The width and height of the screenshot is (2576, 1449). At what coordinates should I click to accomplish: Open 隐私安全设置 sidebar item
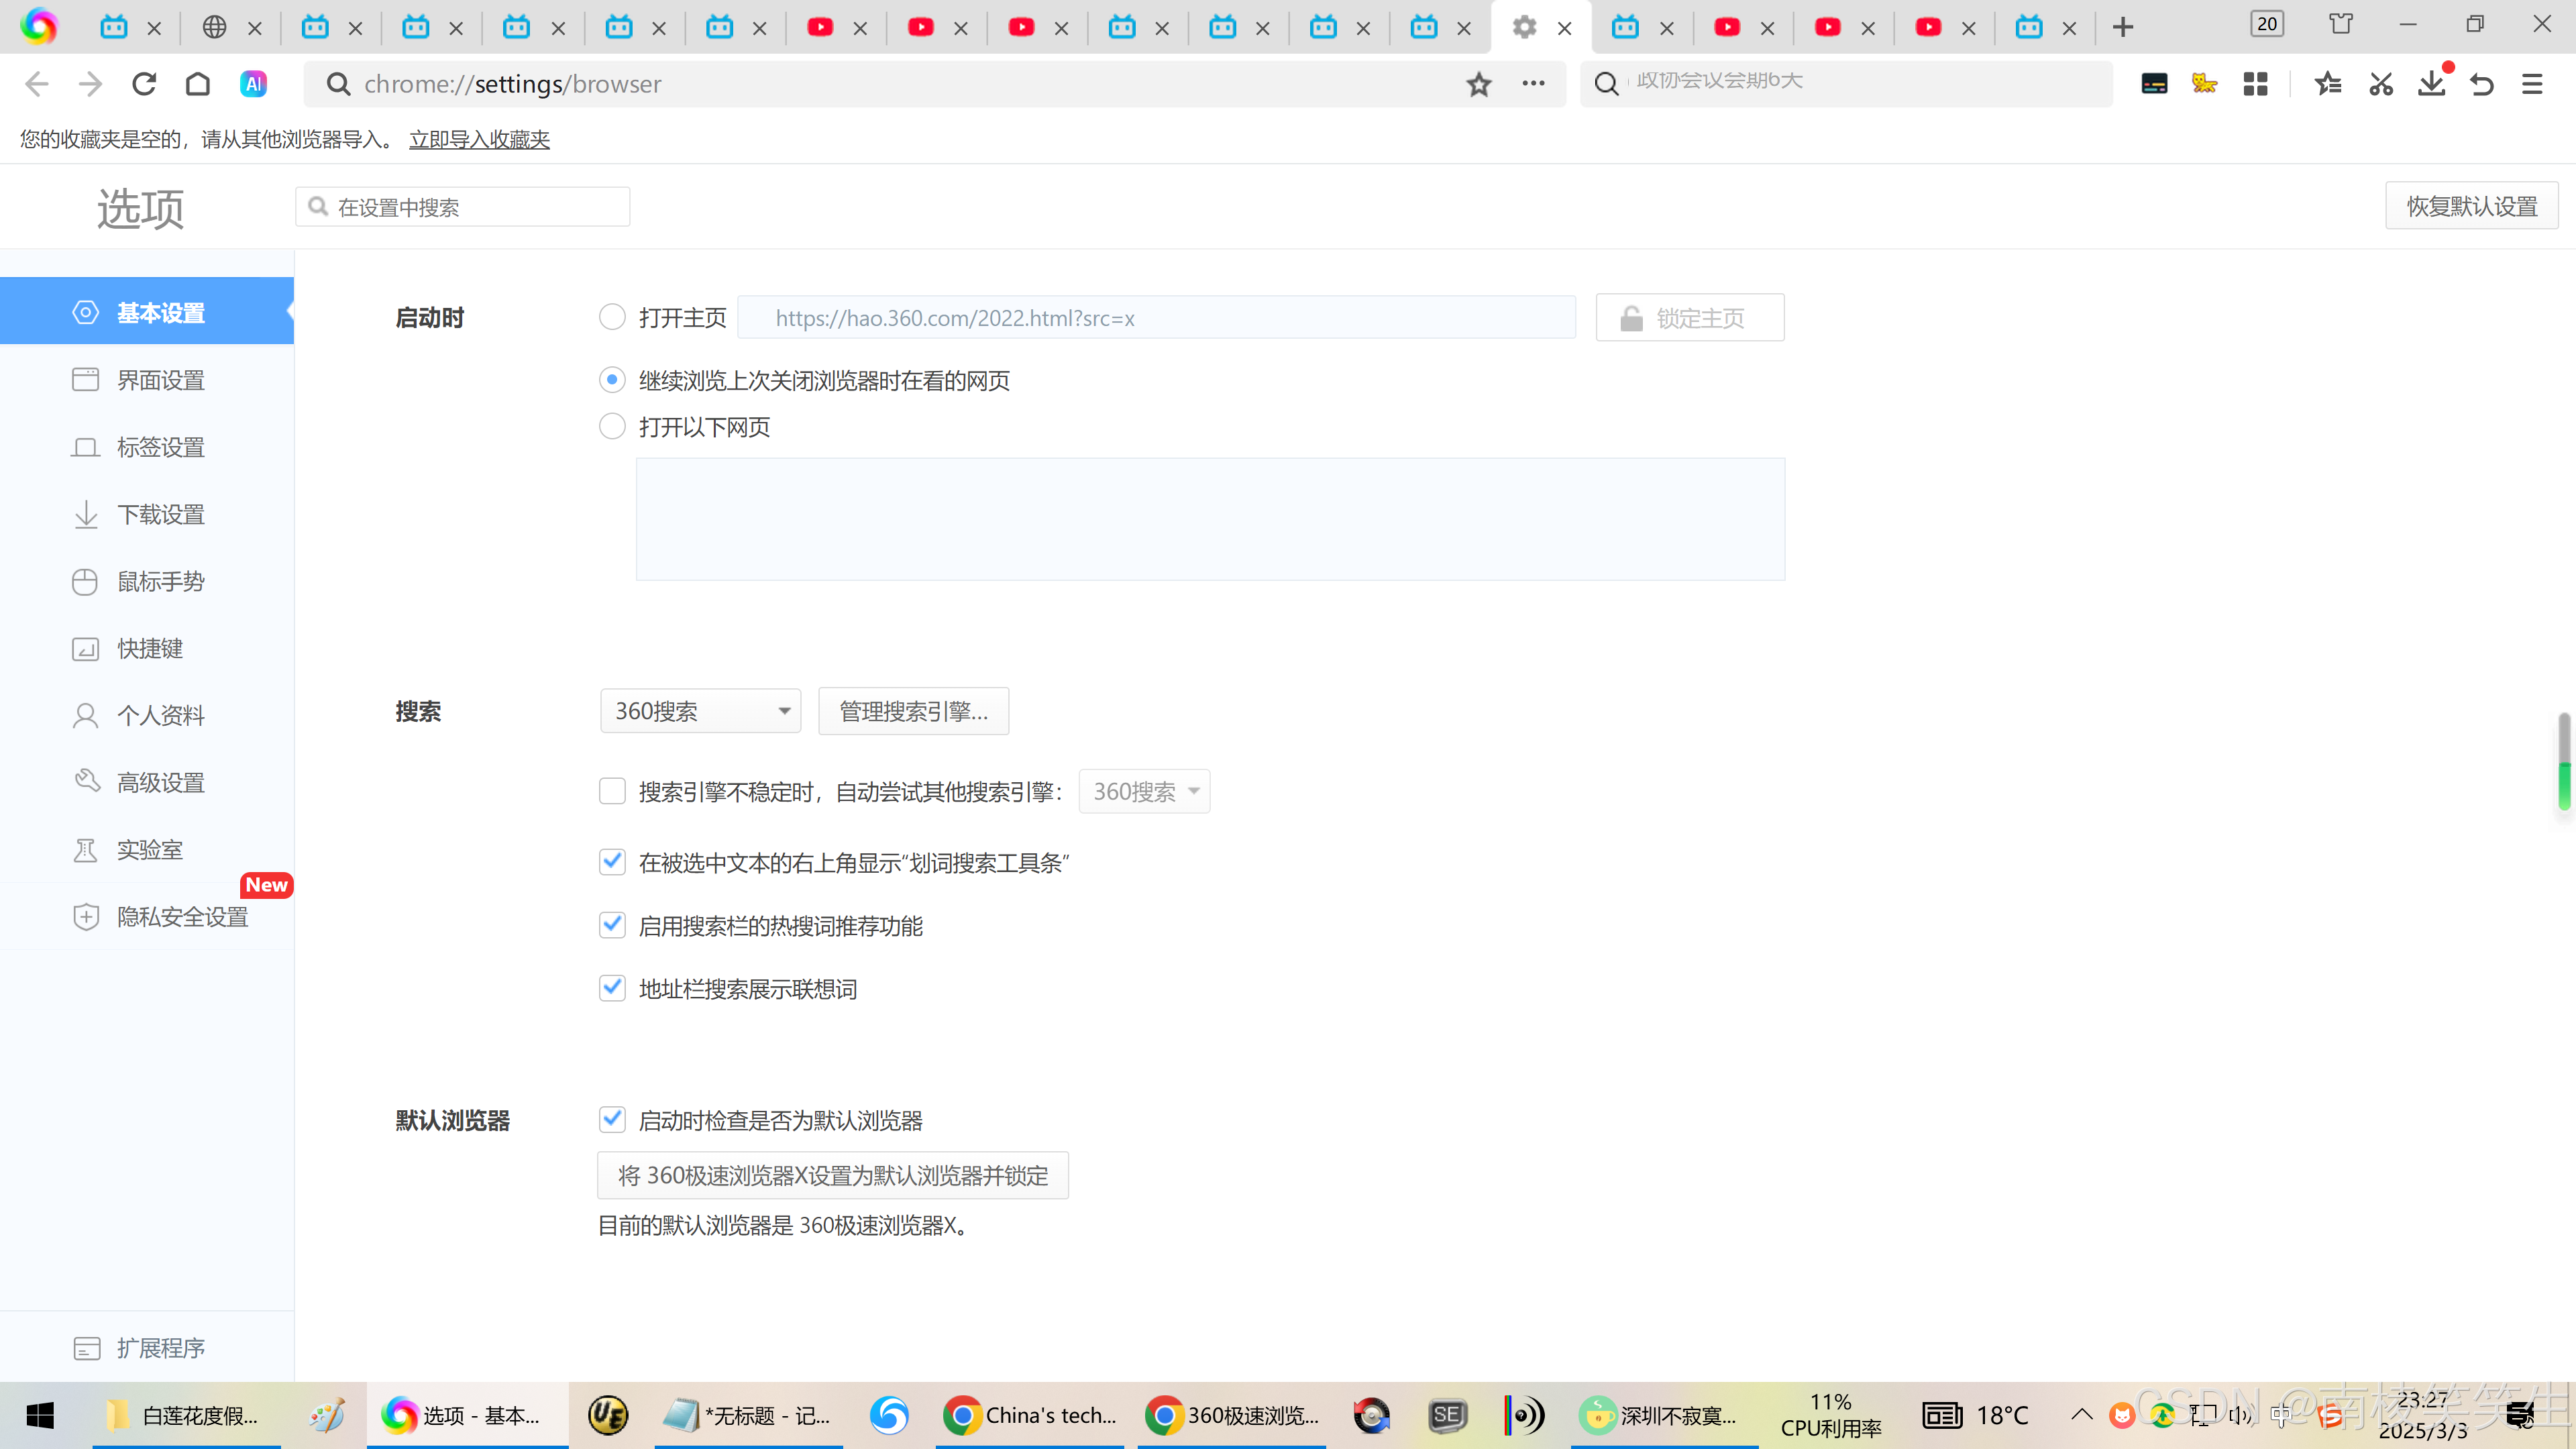coord(182,916)
